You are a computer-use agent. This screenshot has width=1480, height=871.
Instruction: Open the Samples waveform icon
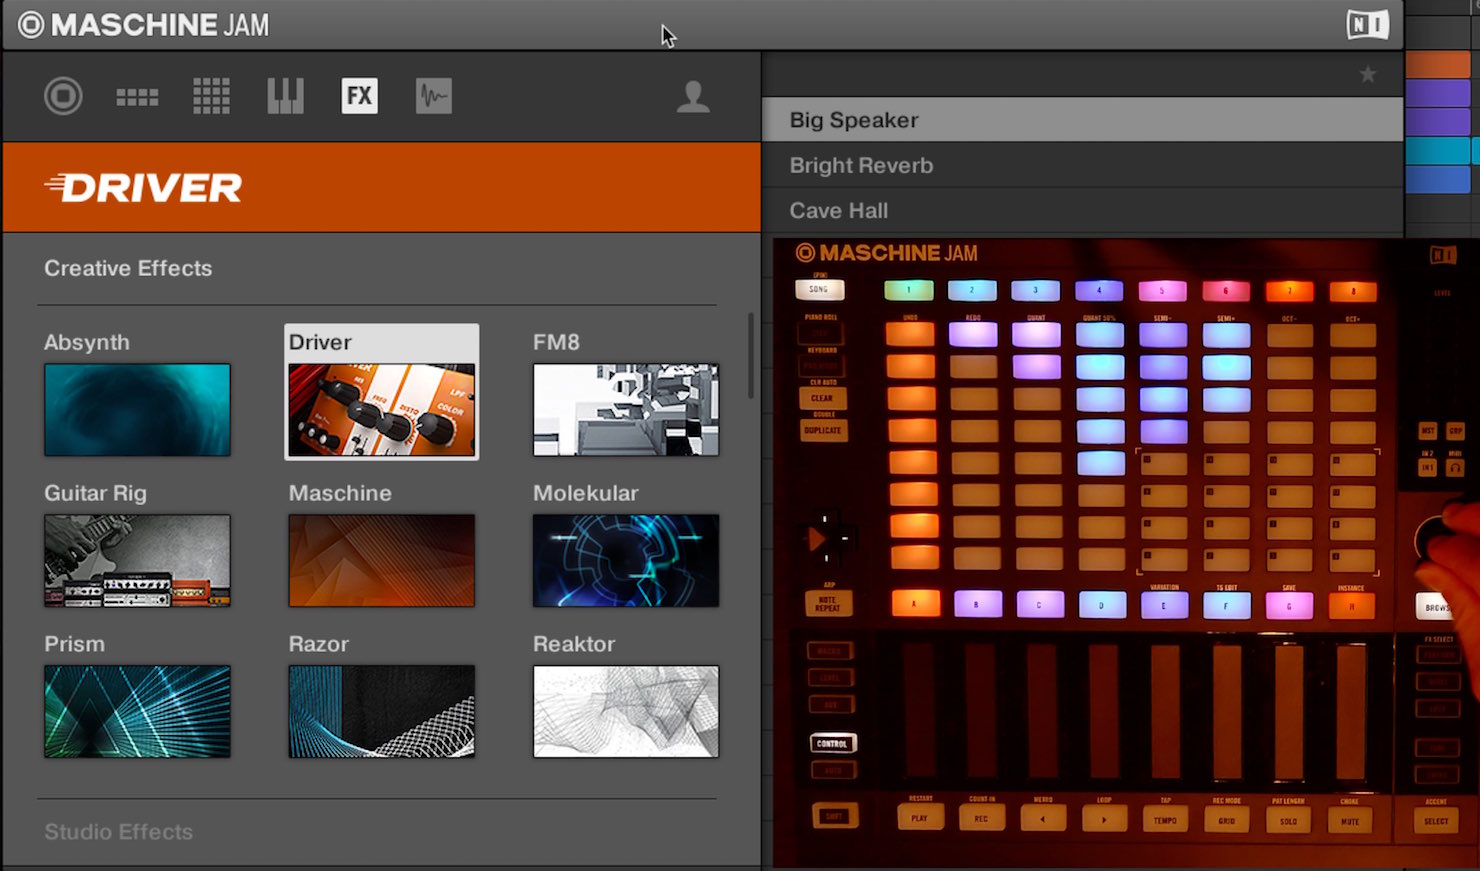(x=434, y=96)
